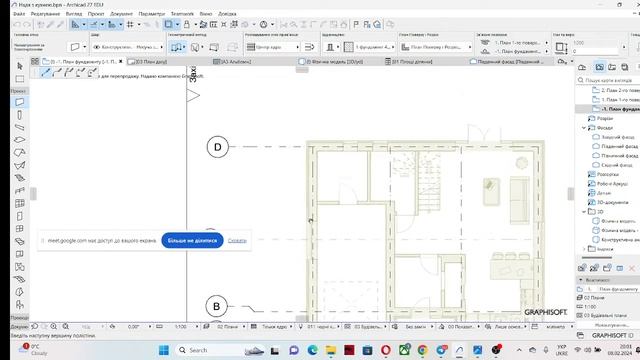Screen dimensions: 640x360
Task: Close the '-1. План фундаменту' tab
Action: tap(120, 62)
